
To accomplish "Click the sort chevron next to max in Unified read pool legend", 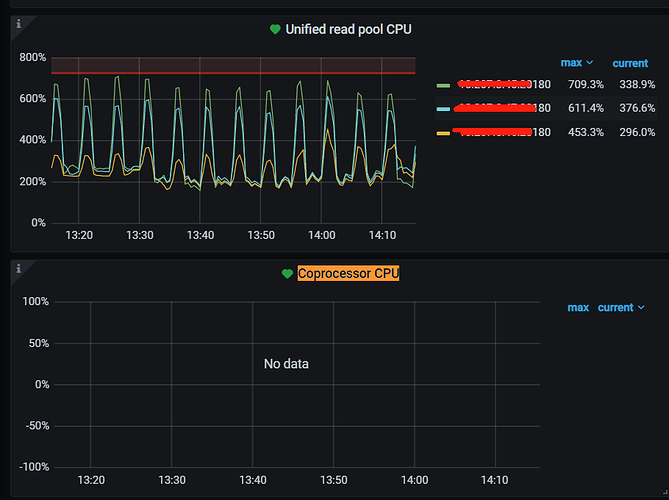I will tap(590, 63).
